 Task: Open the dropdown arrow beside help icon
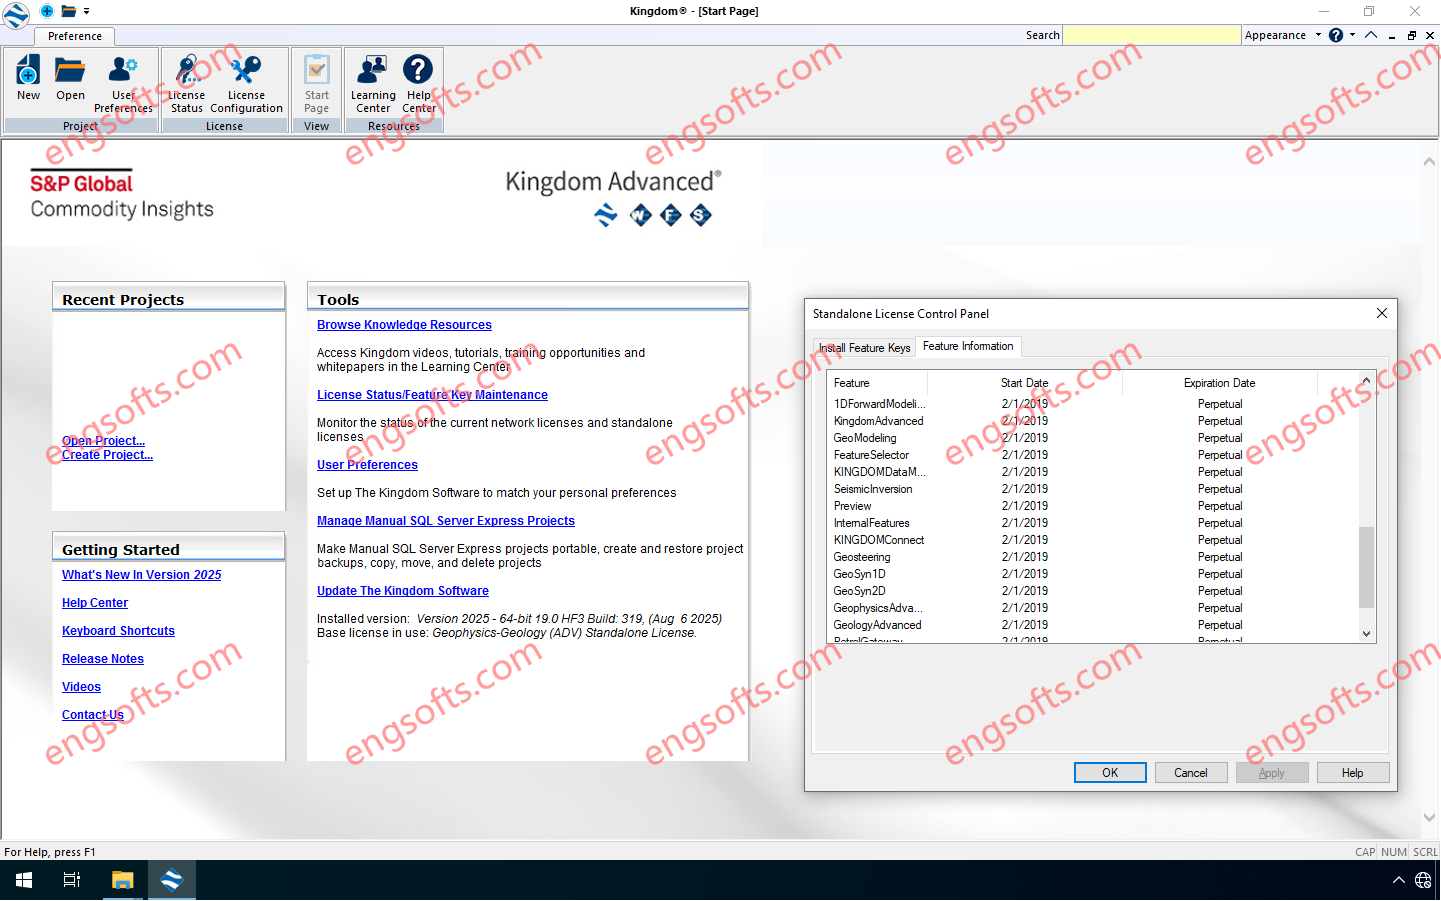[x=1352, y=35]
